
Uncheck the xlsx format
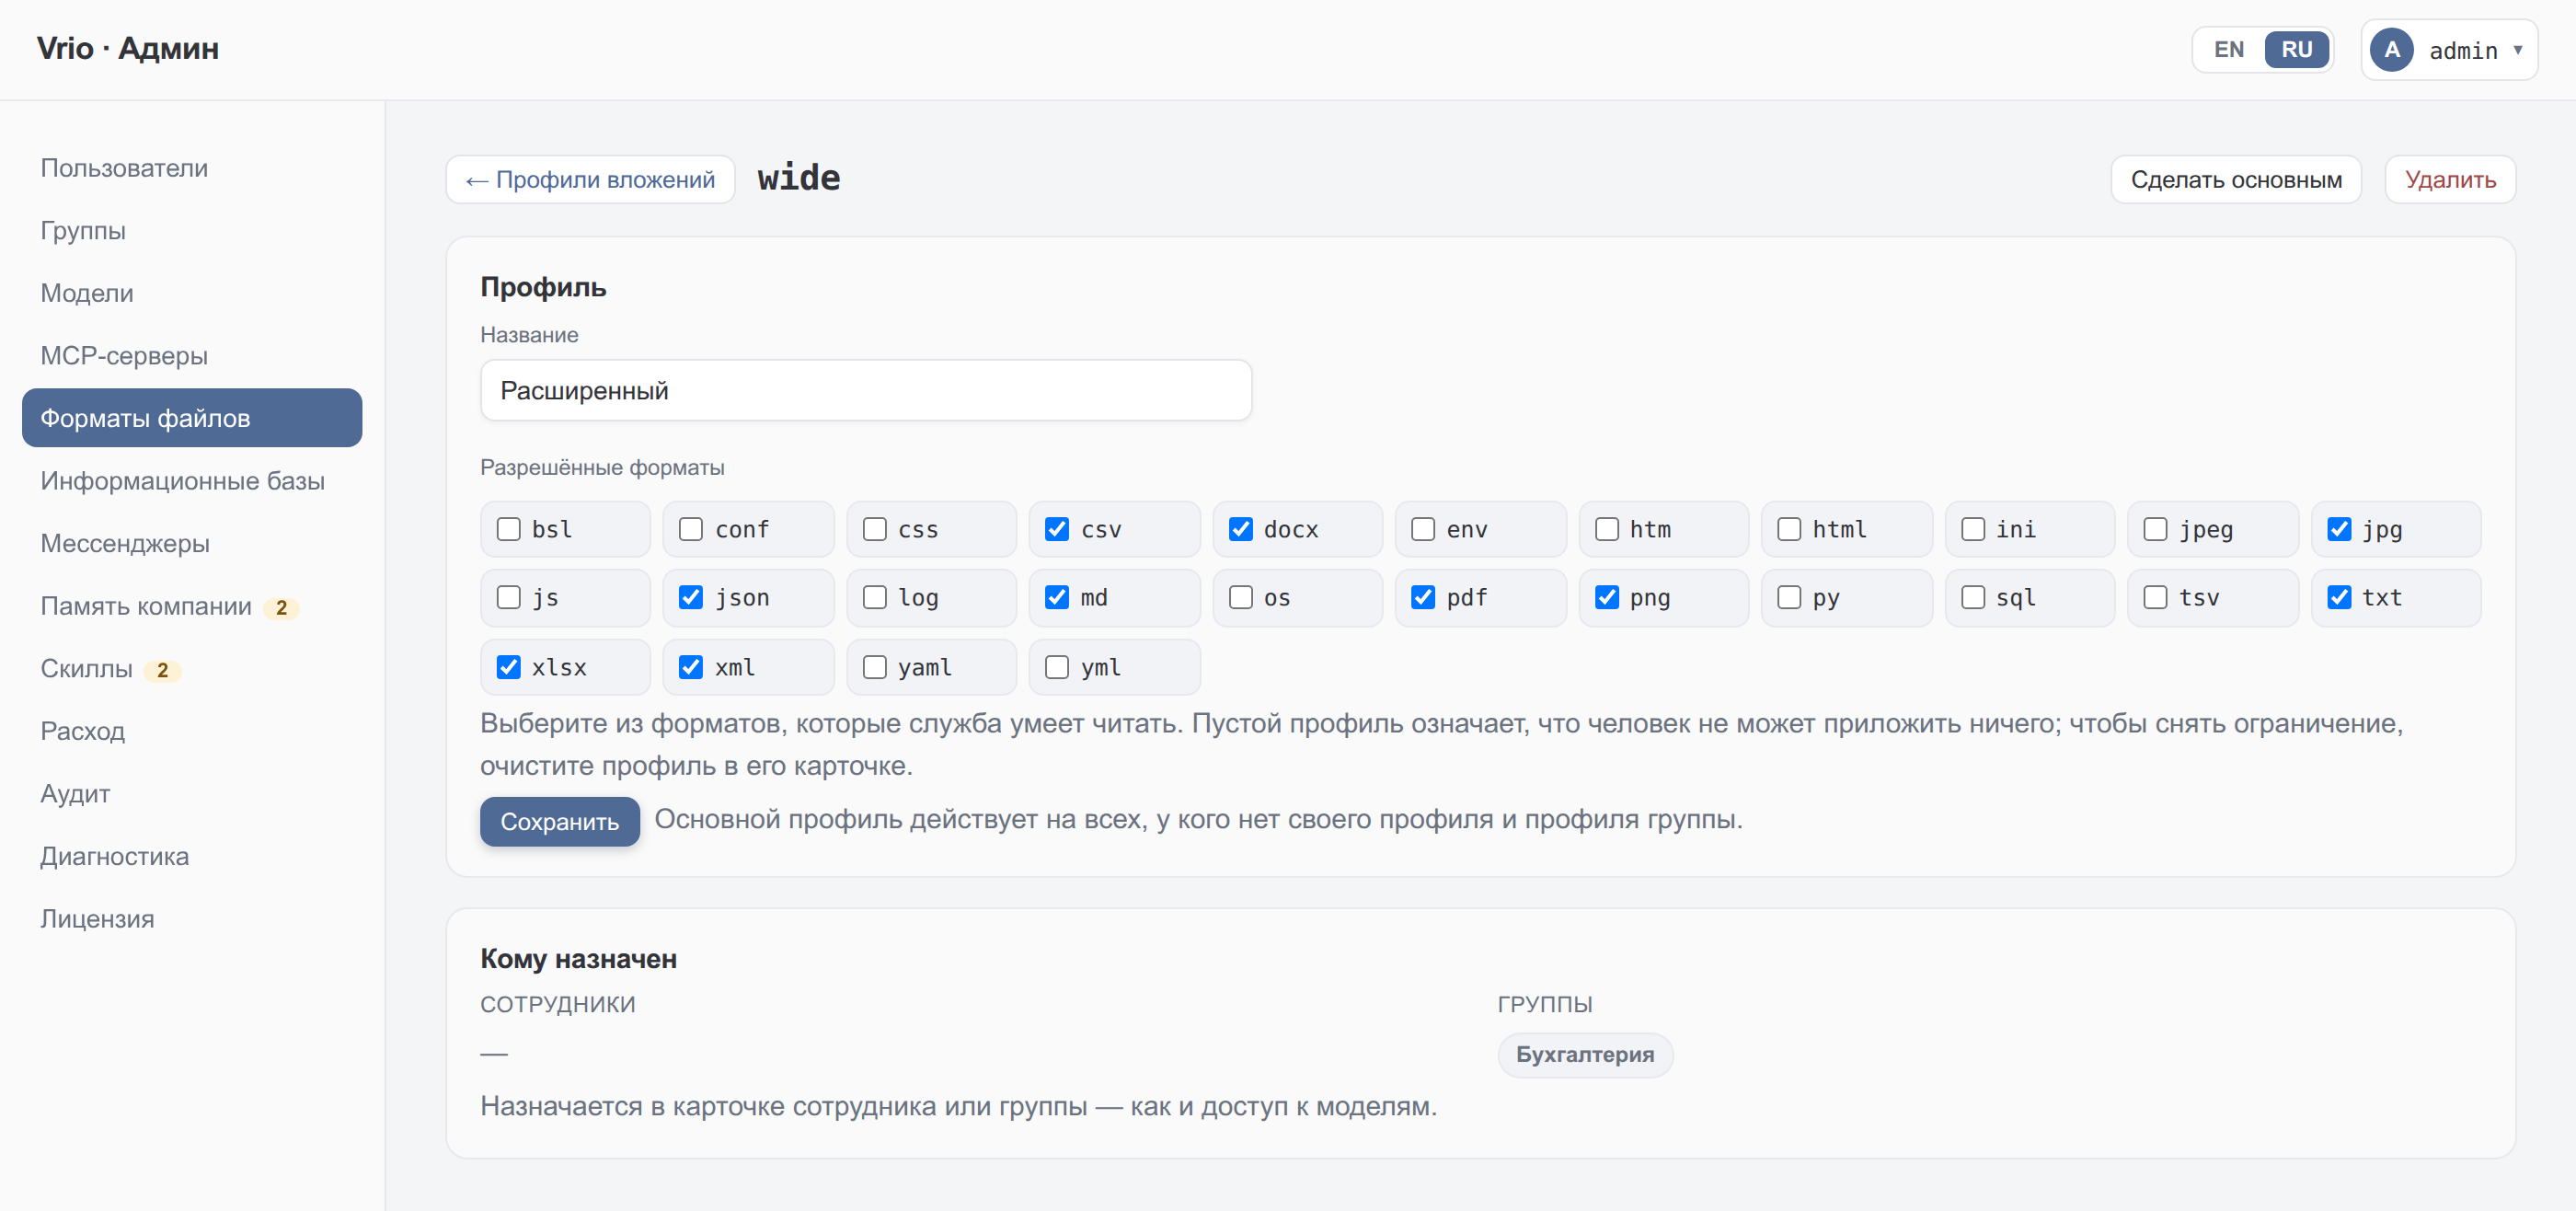[x=509, y=667]
